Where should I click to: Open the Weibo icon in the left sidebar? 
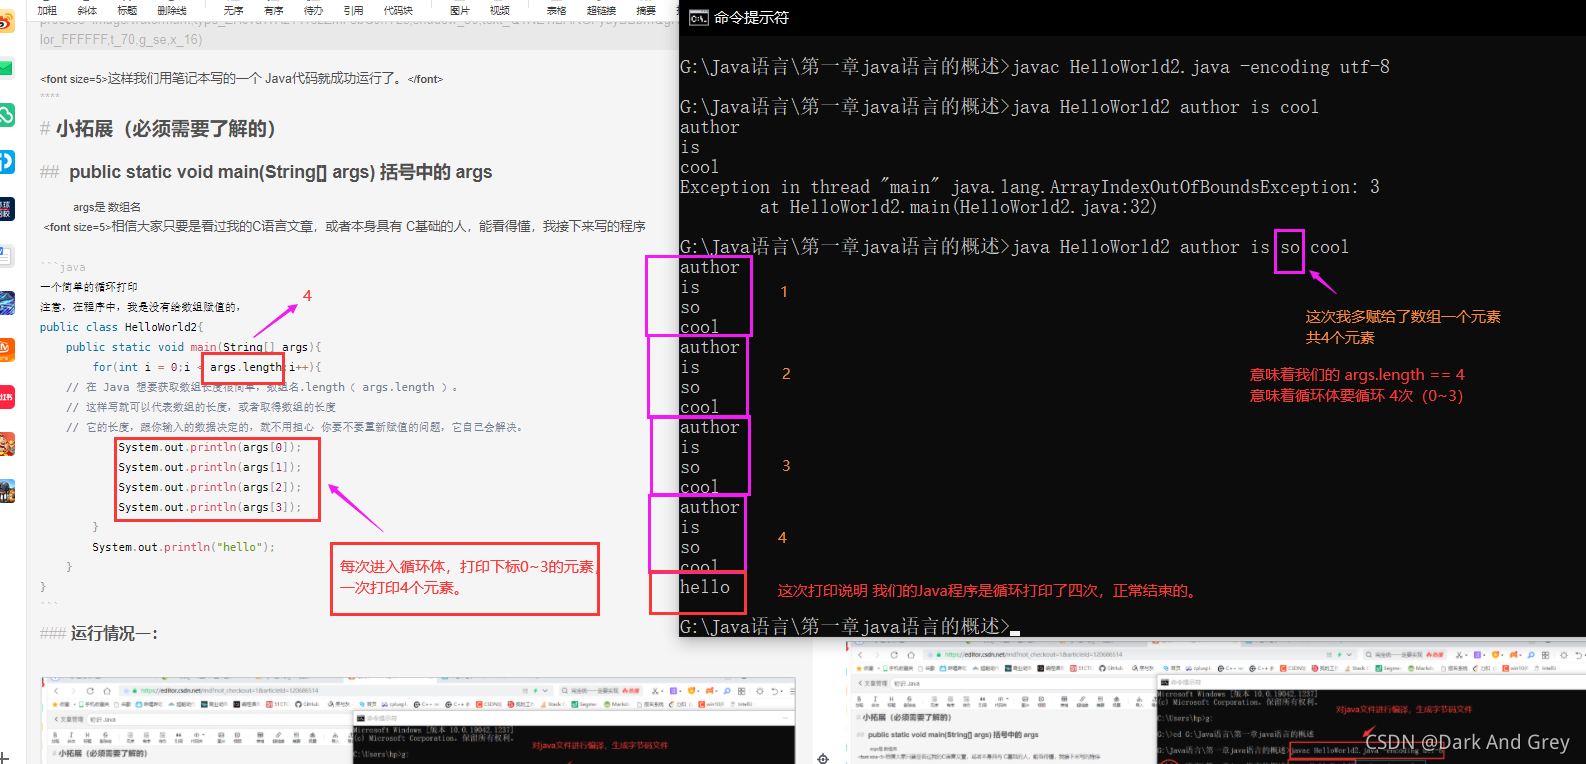pos(6,22)
